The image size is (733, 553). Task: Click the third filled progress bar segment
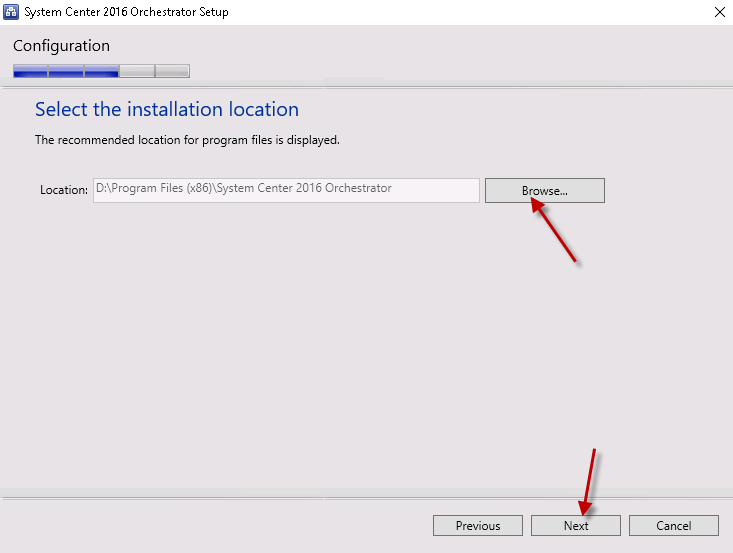coord(101,71)
